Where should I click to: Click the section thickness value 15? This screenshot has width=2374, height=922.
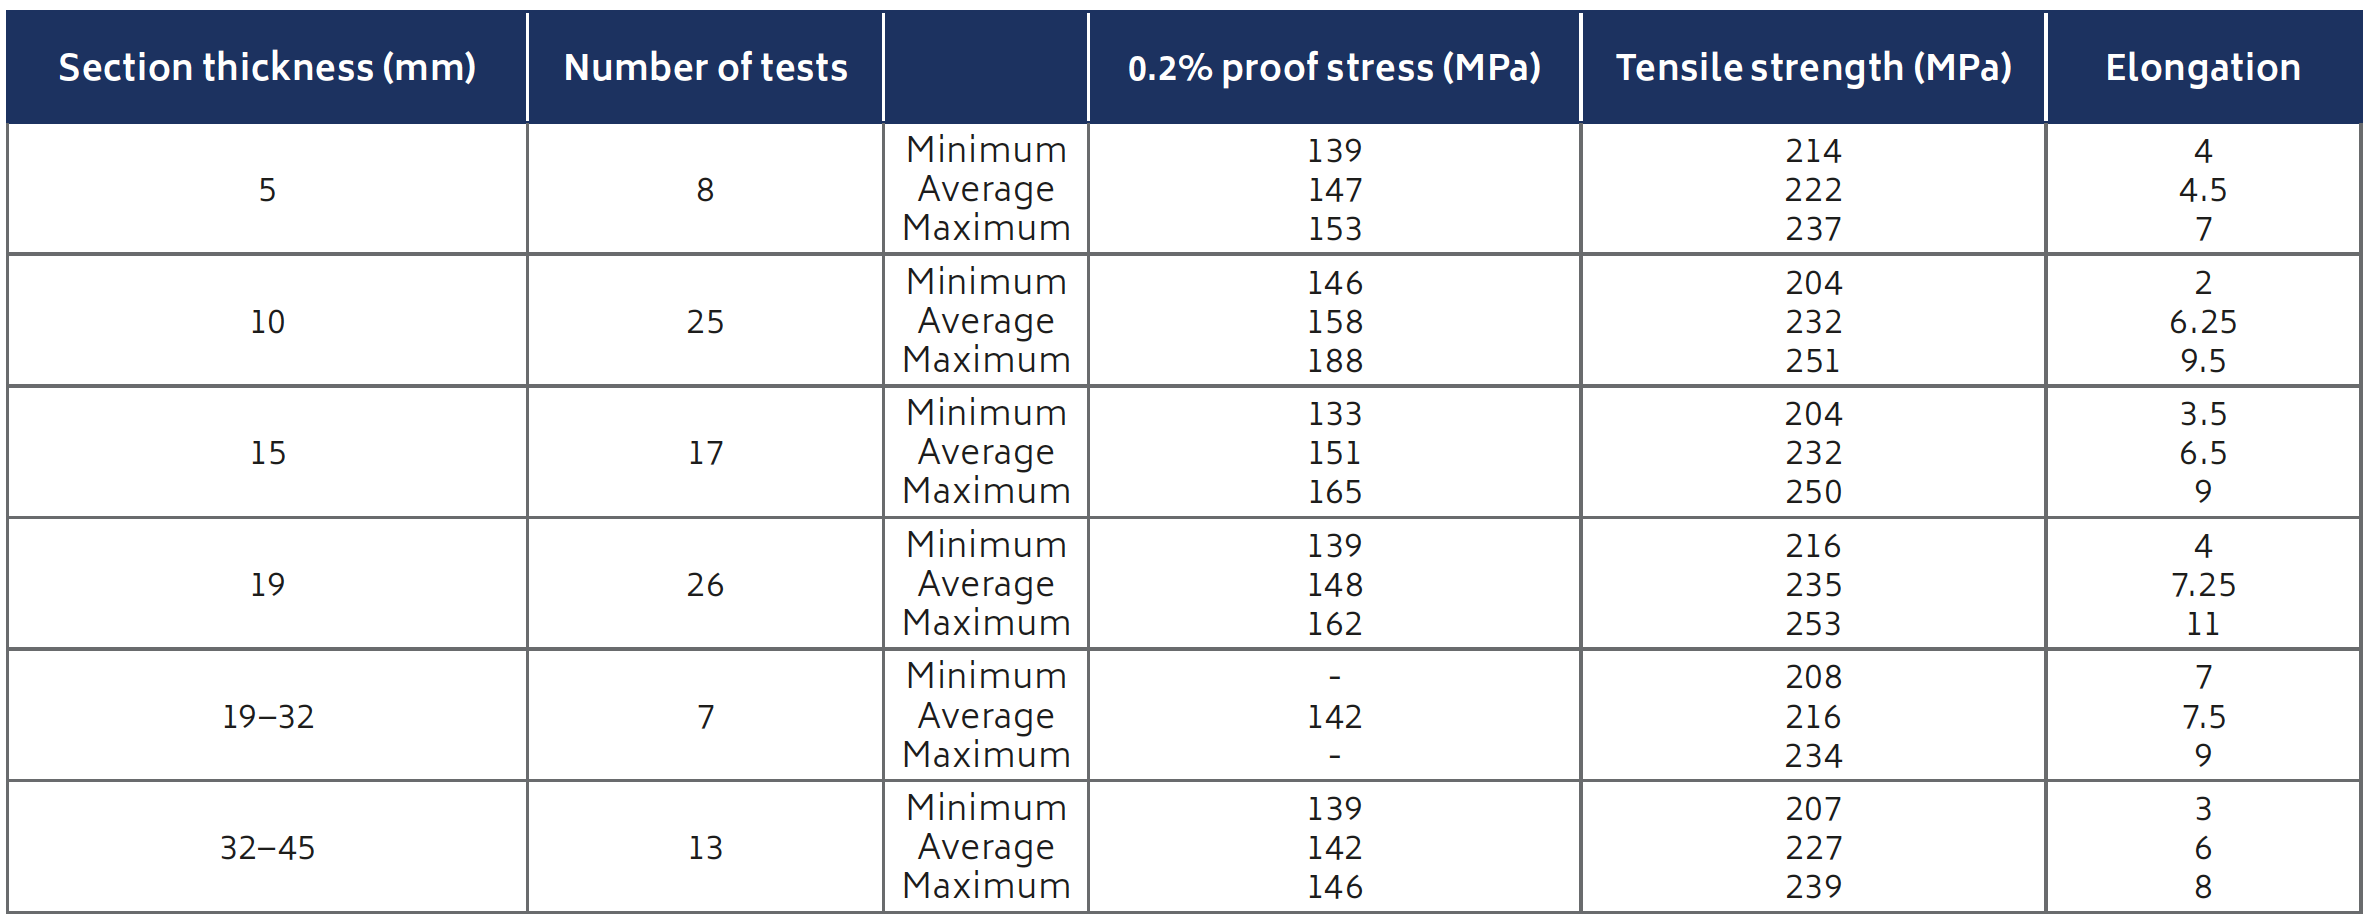pos(267,453)
